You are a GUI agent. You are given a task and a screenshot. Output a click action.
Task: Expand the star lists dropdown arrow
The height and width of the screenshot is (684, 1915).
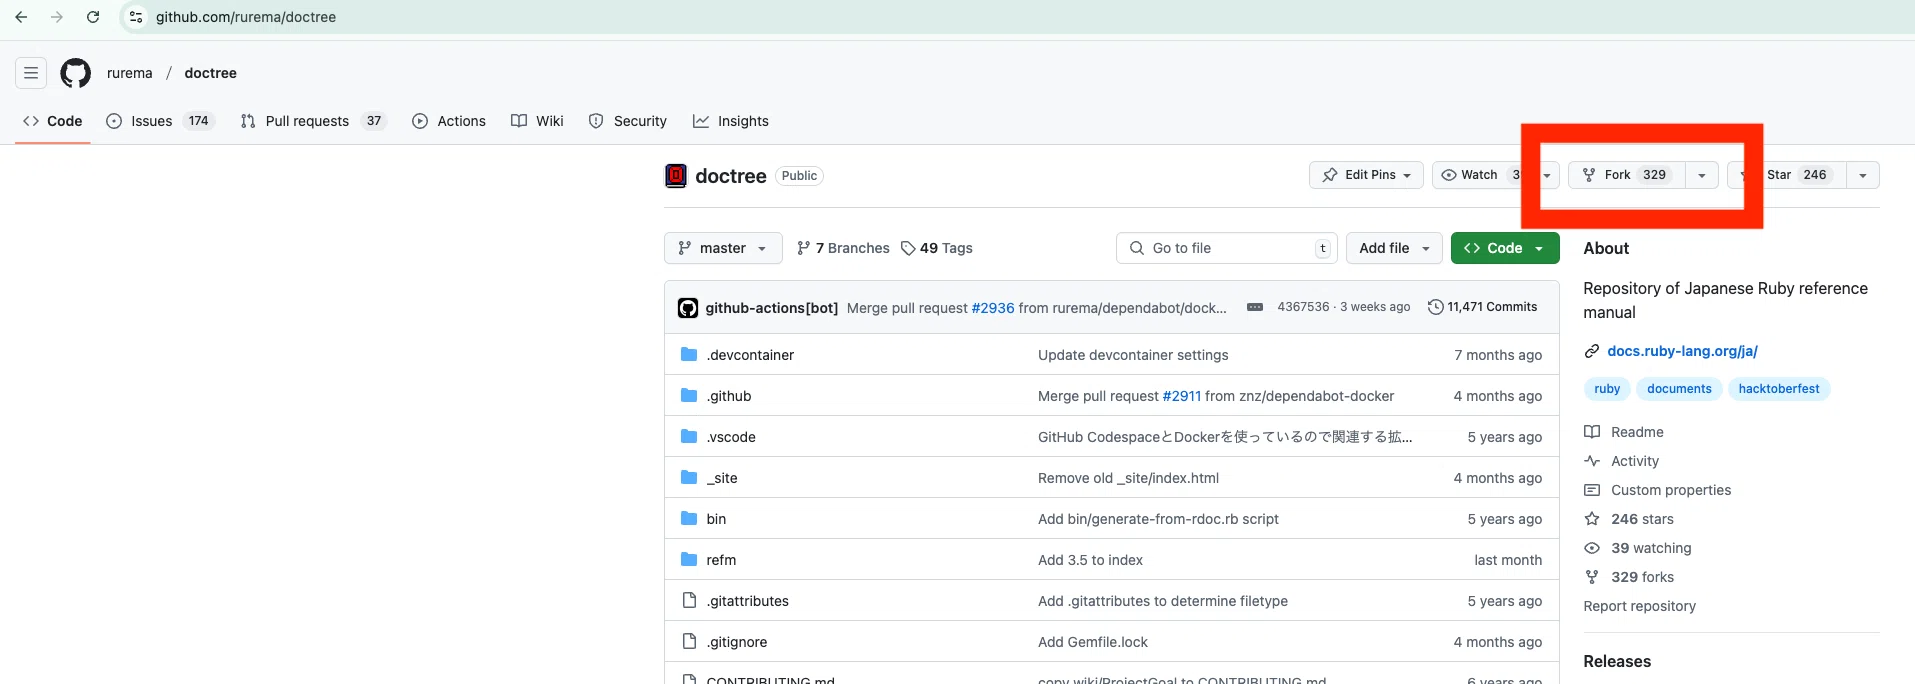click(1863, 175)
